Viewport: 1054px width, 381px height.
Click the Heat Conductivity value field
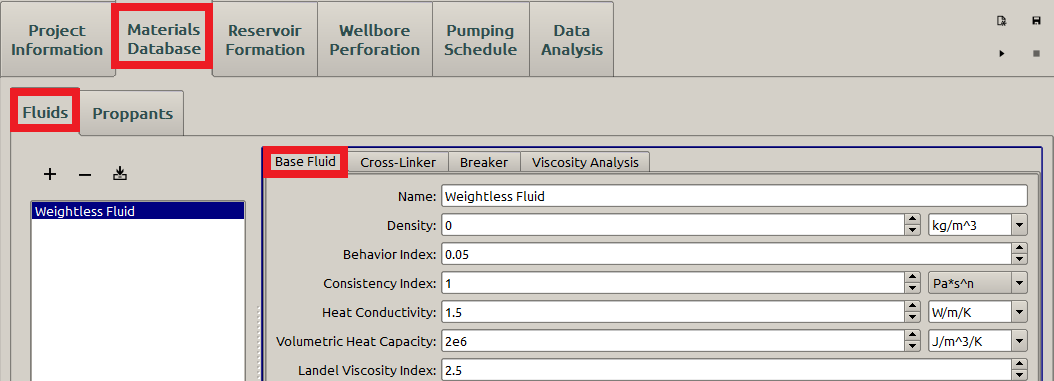pos(674,312)
